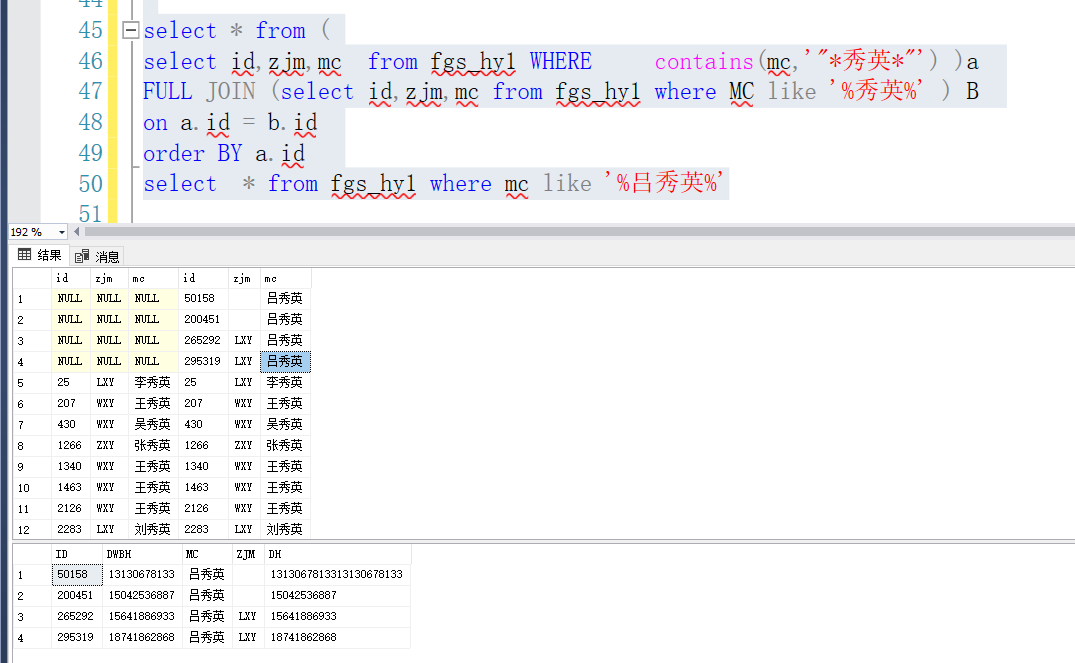Collapse the code block at line 45

(x=130, y=30)
